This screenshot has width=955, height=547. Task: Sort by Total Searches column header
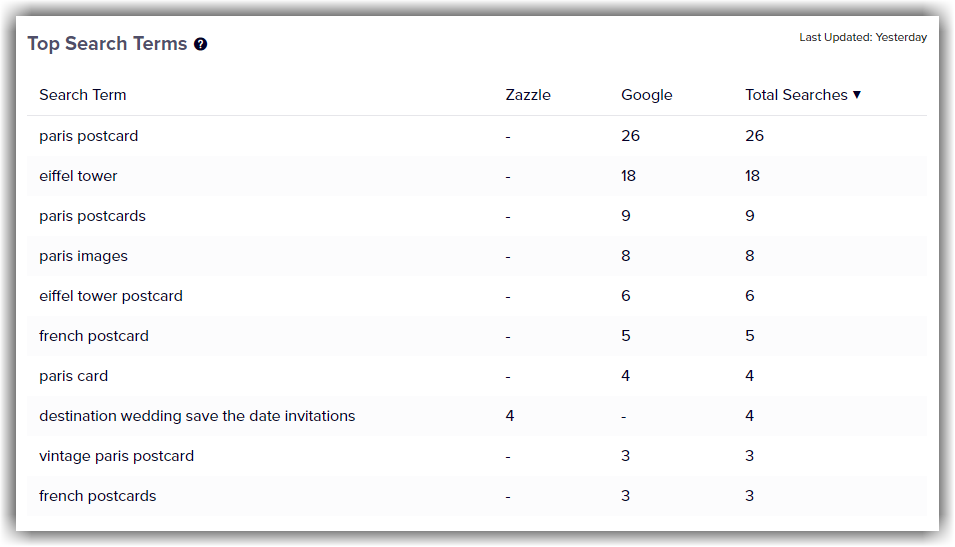[x=796, y=95]
